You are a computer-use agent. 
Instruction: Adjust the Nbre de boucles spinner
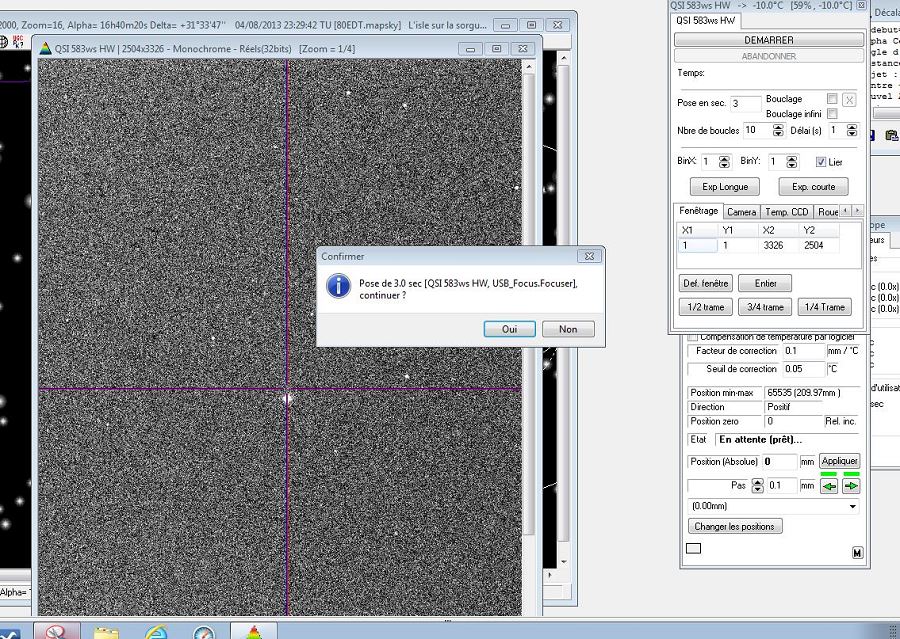click(778, 131)
